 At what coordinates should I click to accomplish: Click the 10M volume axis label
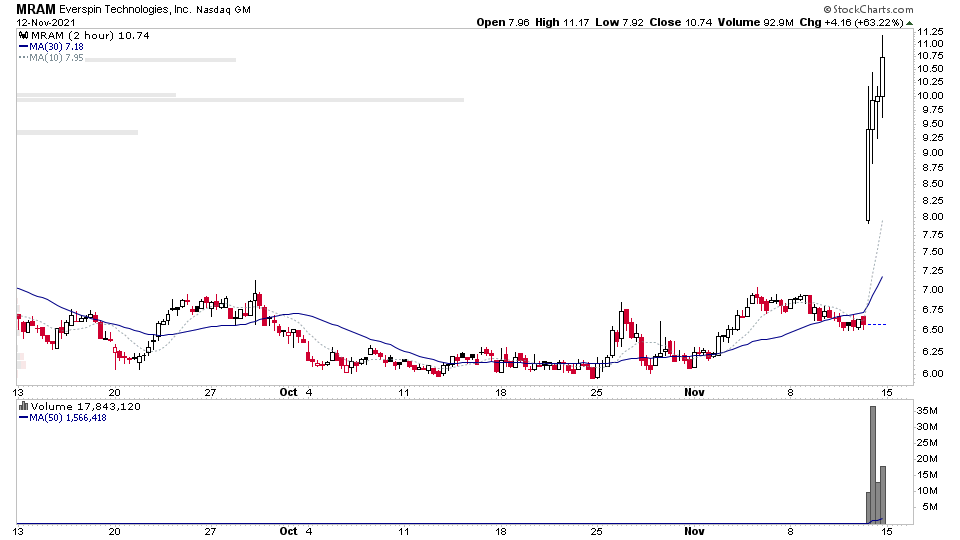[x=927, y=490]
